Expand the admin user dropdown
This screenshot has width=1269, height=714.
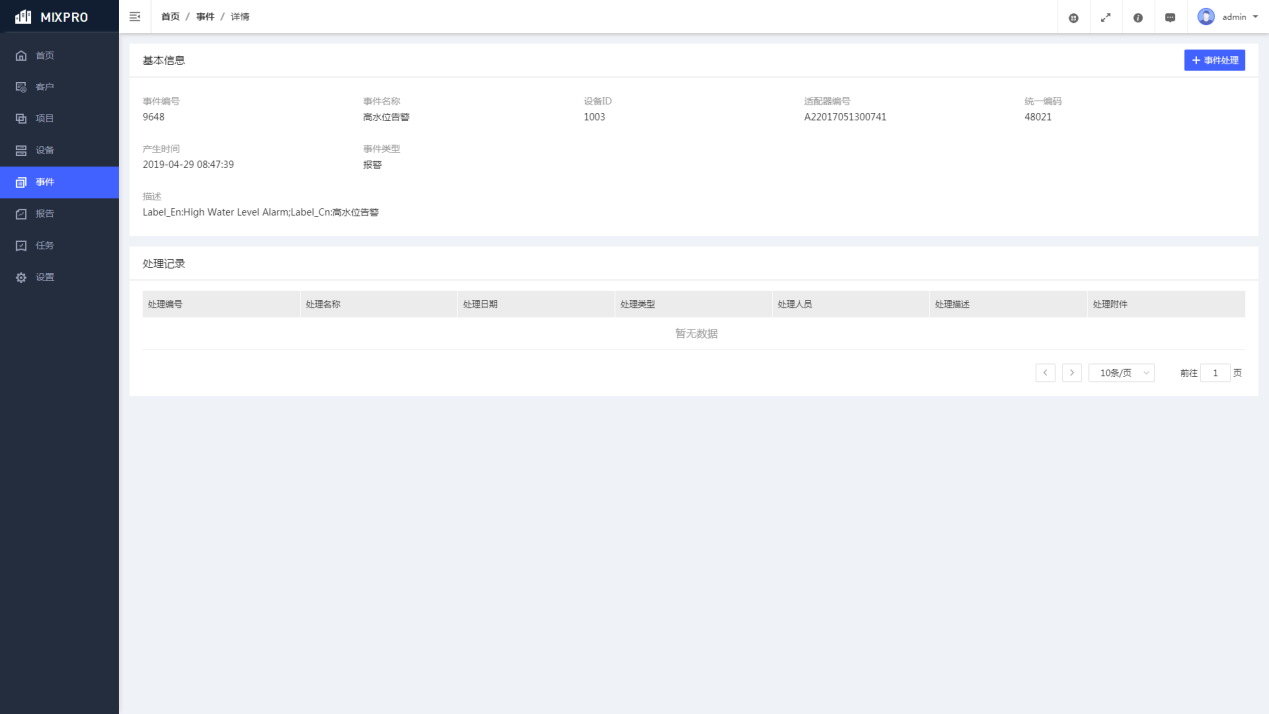point(1254,17)
